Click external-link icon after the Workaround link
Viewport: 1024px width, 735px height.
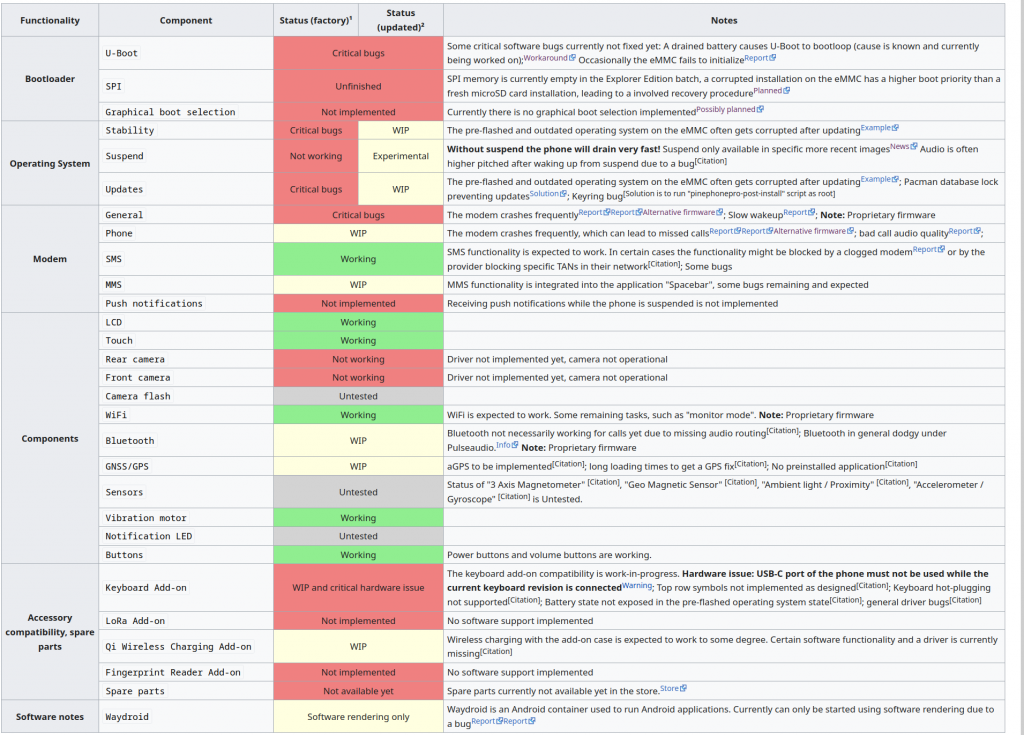click(572, 58)
